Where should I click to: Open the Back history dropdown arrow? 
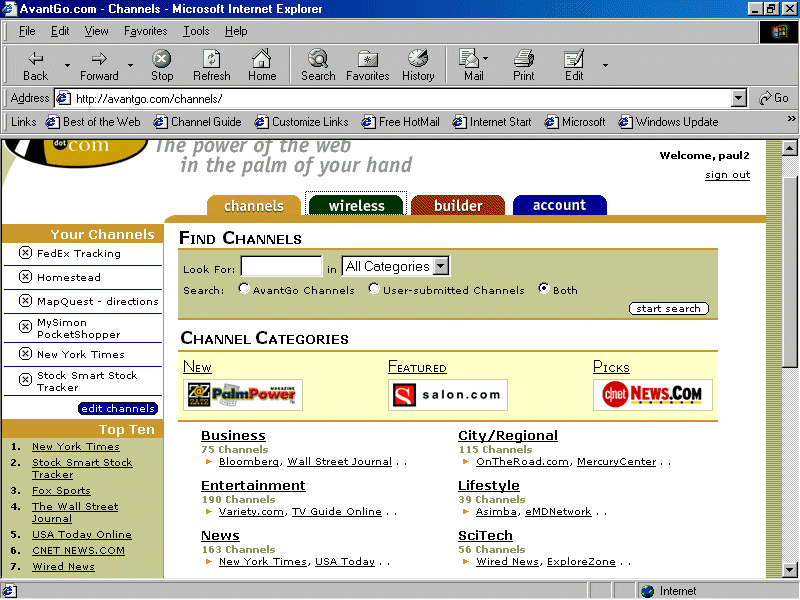67,65
